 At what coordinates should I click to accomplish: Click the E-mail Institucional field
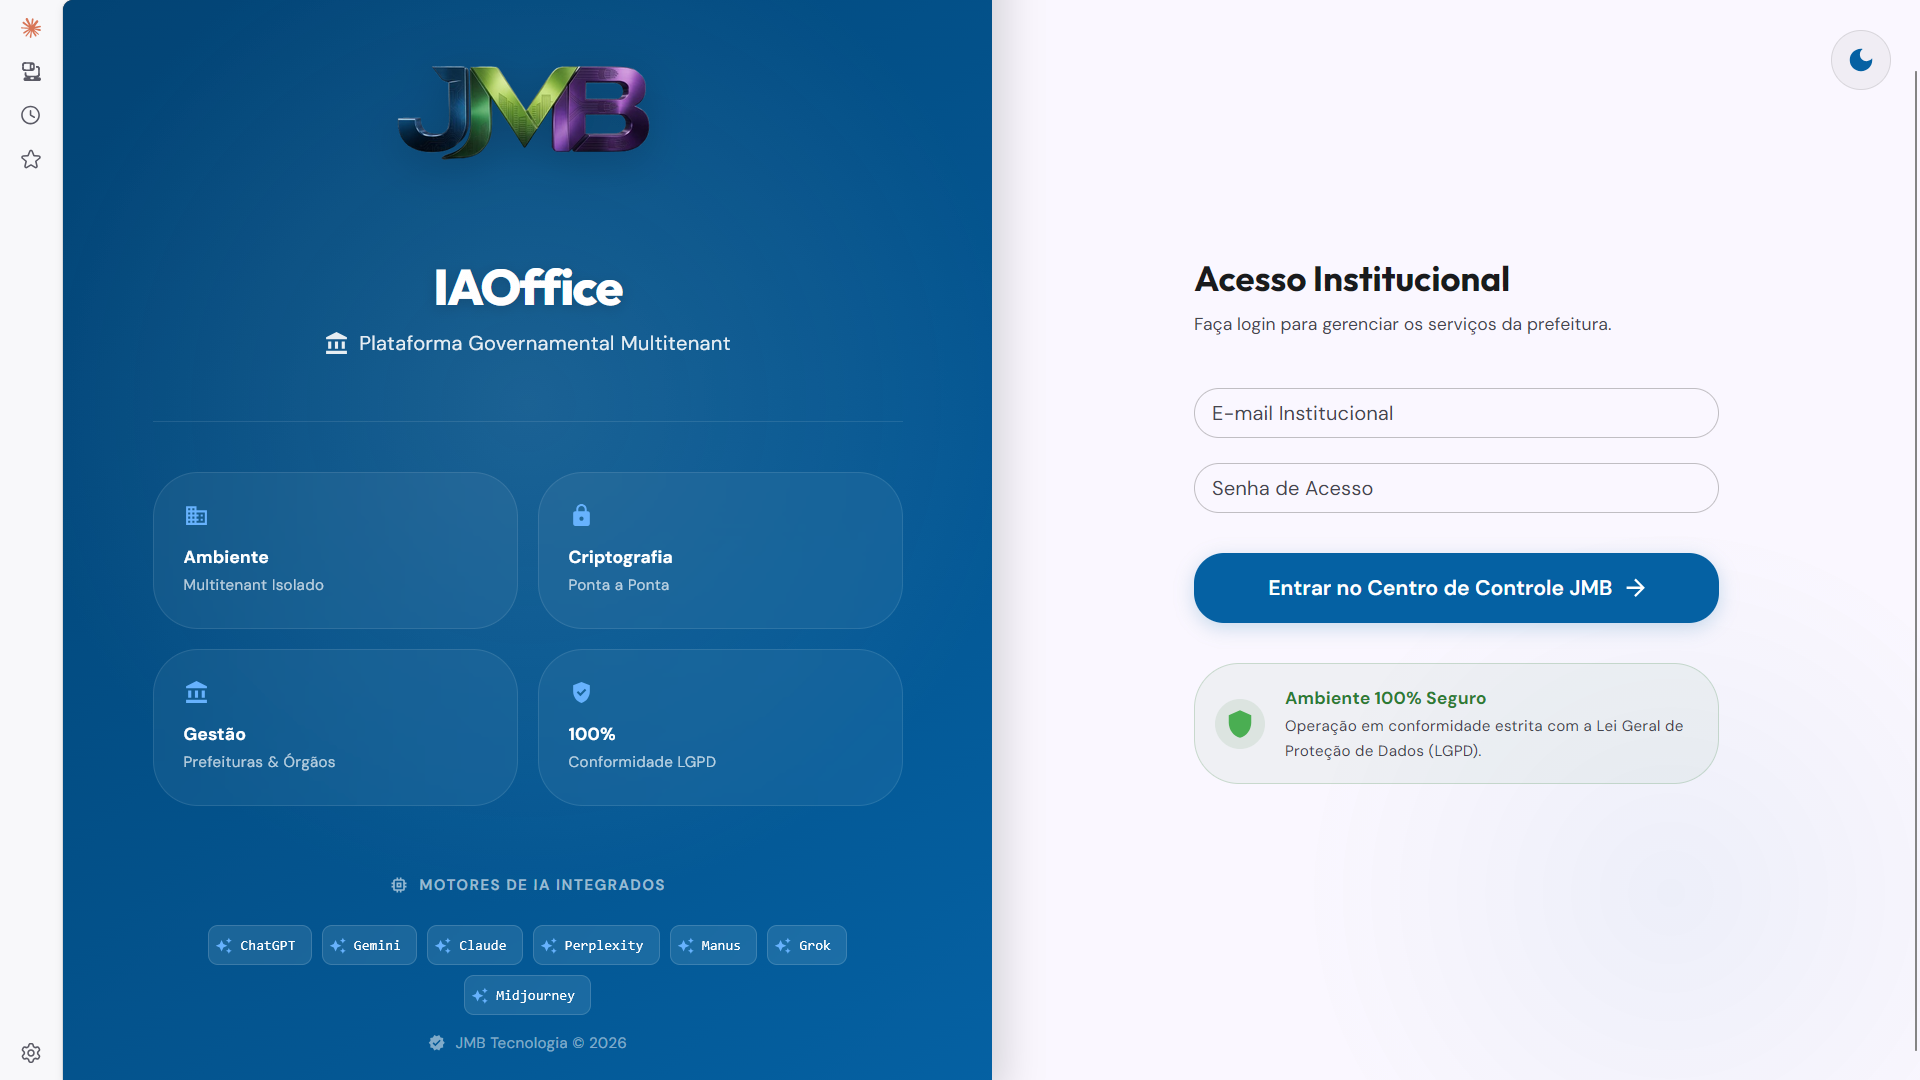(x=1455, y=413)
